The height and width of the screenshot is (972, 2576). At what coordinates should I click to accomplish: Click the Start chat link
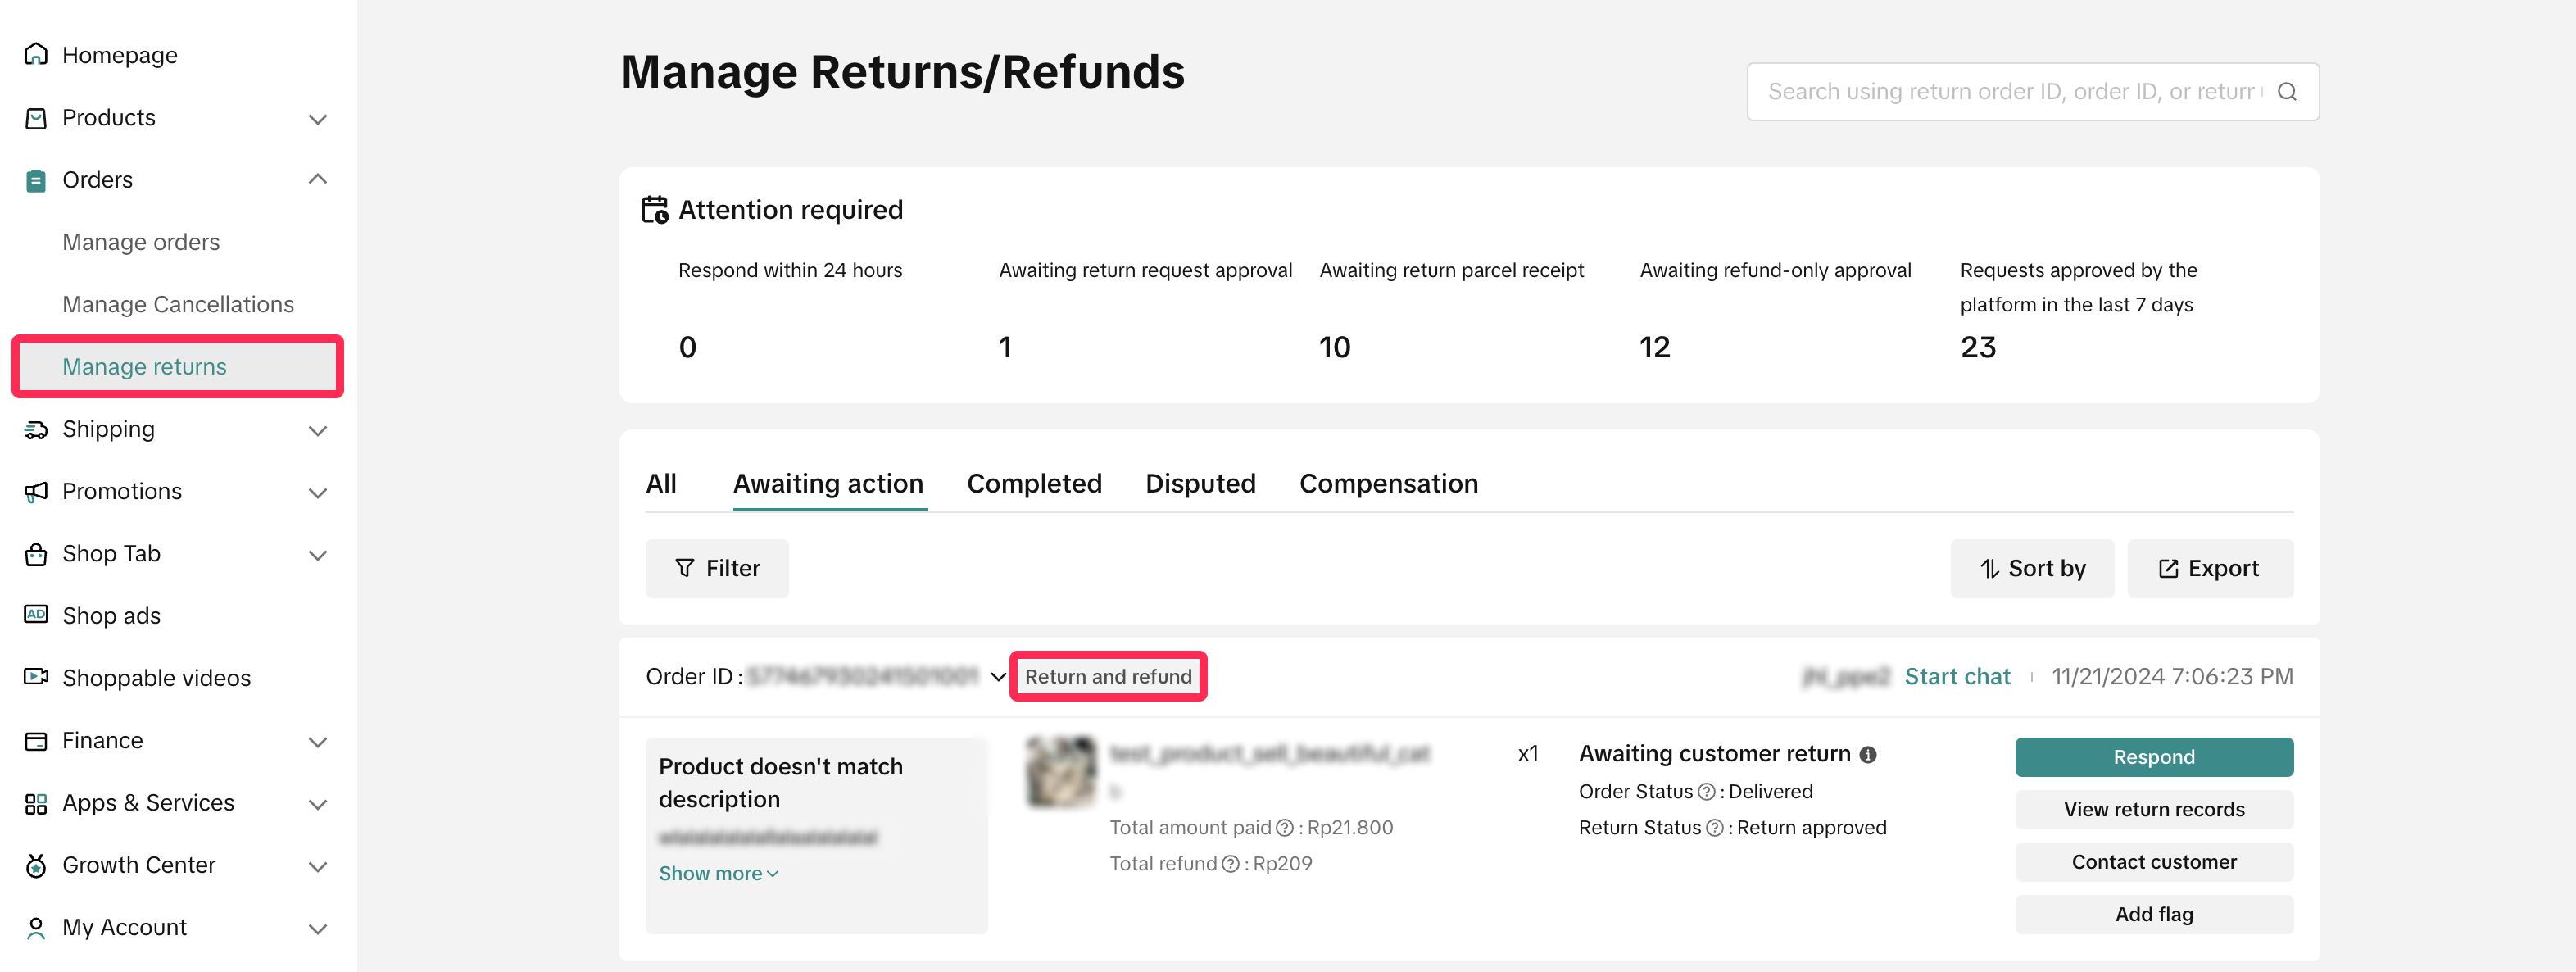(x=1956, y=677)
